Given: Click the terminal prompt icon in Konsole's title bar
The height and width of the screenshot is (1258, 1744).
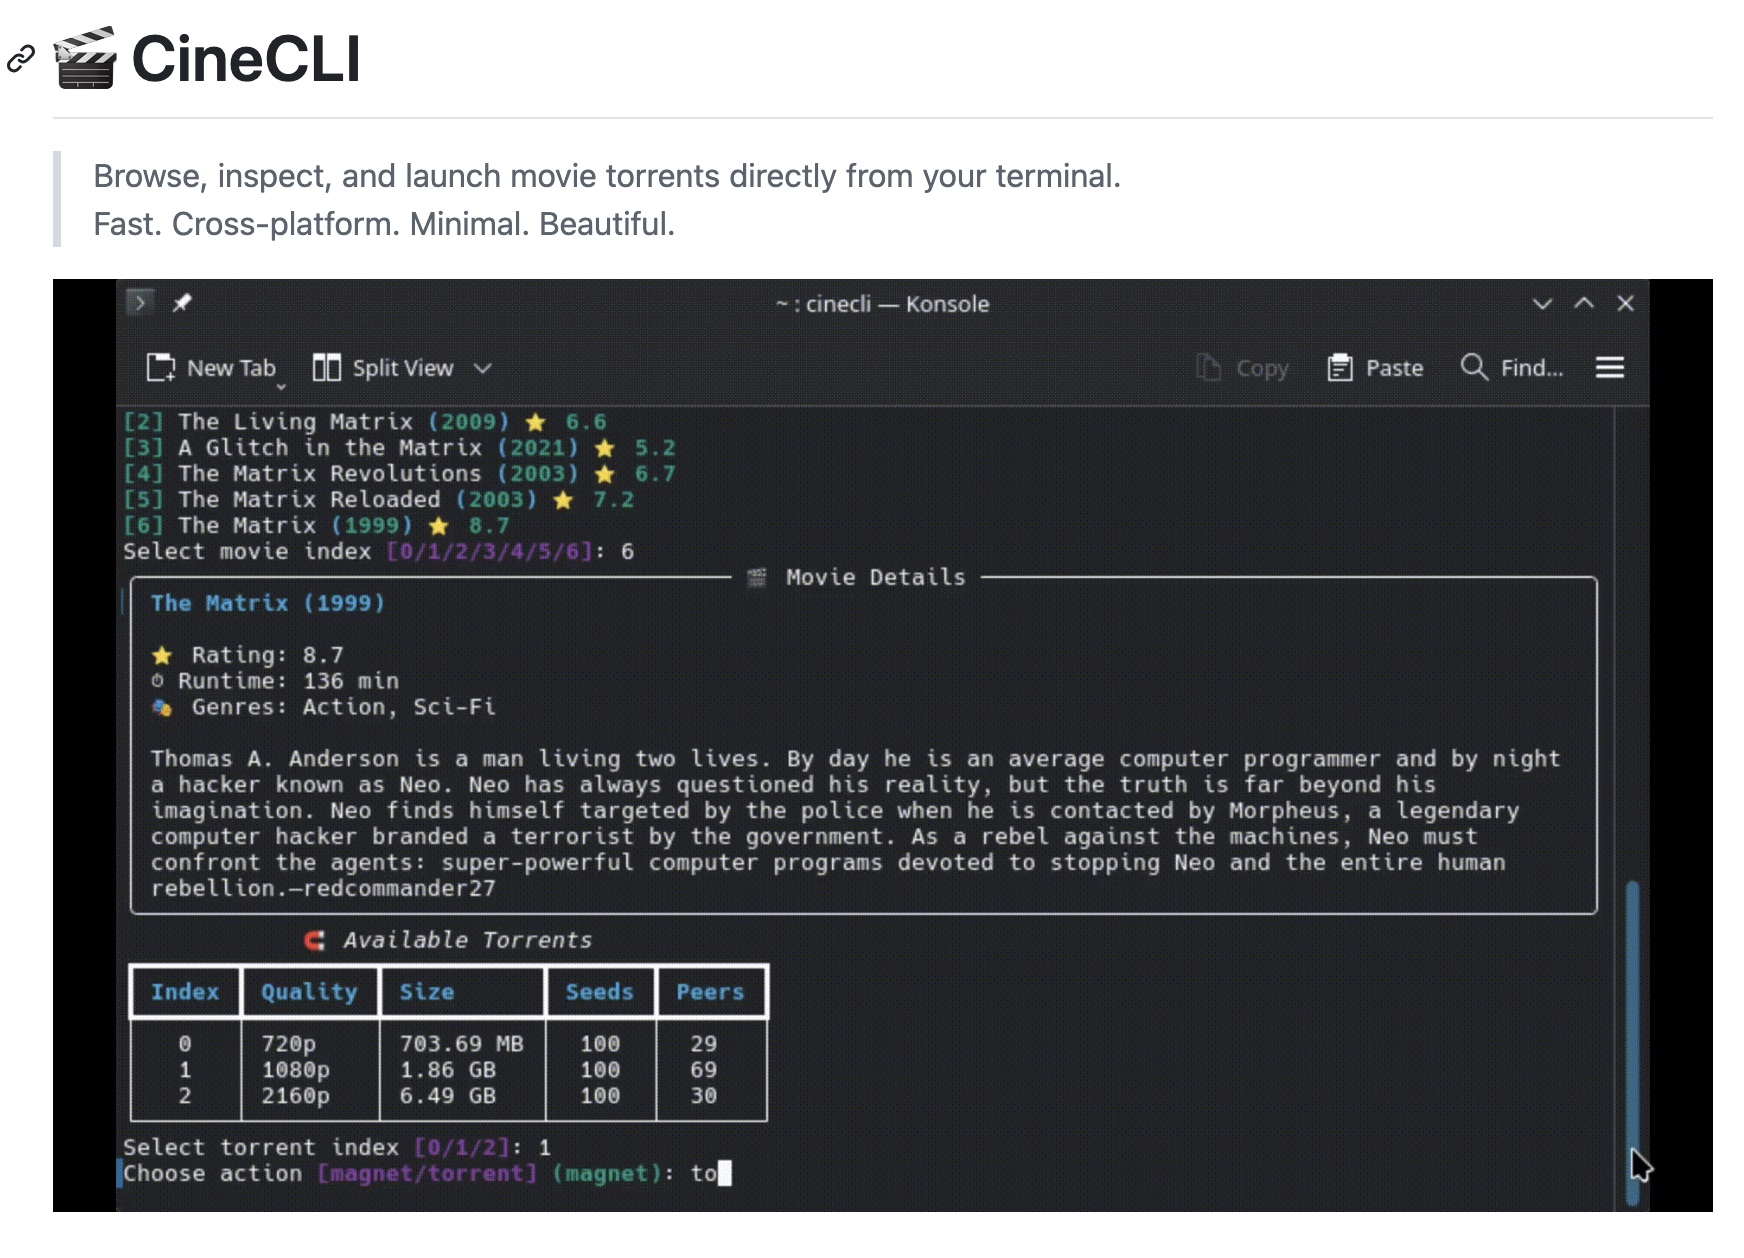Looking at the screenshot, I should (140, 302).
